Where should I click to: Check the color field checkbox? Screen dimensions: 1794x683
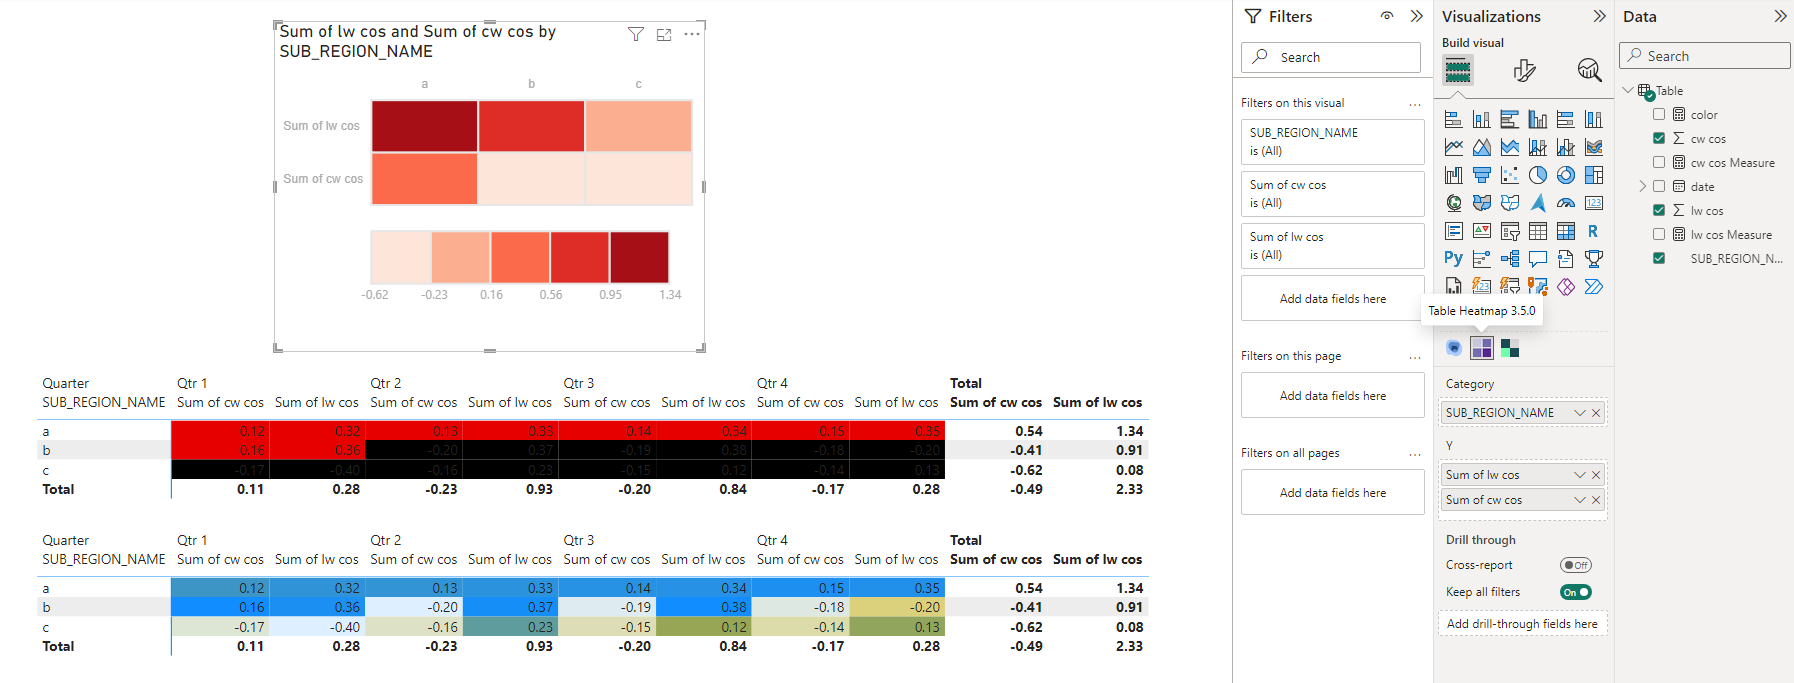pos(1659,114)
